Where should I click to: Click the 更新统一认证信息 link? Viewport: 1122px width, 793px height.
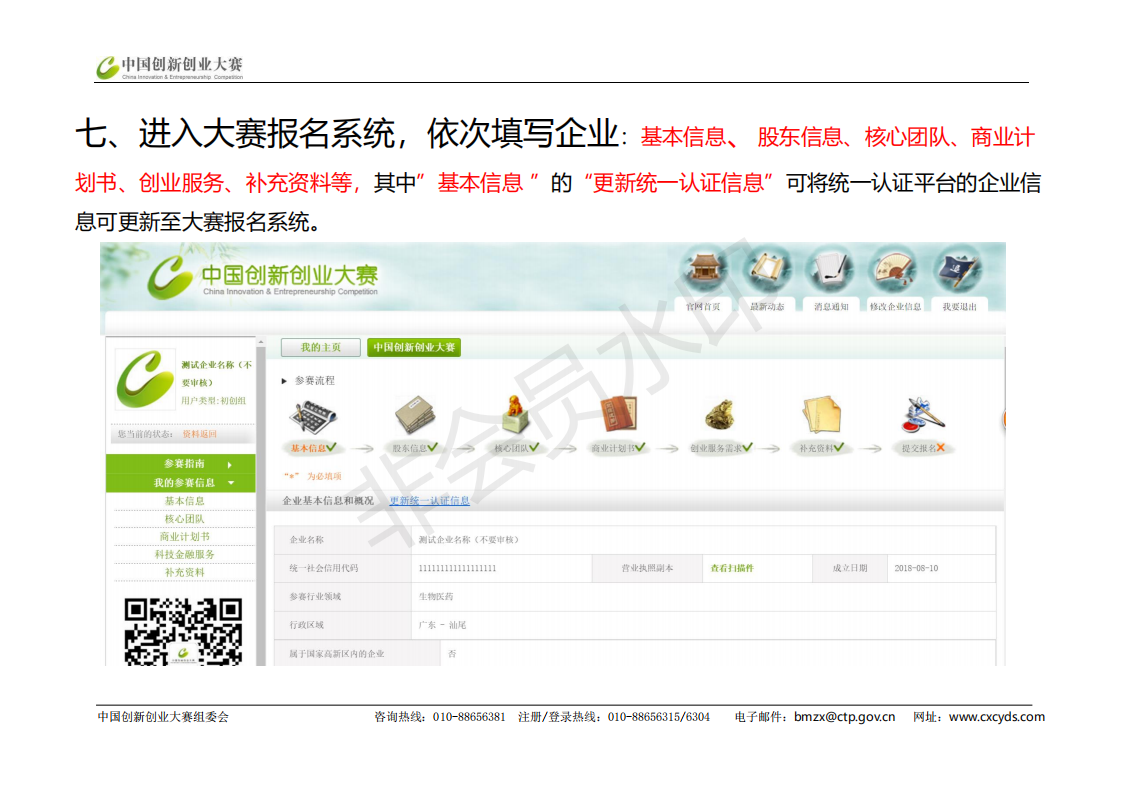coord(429,500)
